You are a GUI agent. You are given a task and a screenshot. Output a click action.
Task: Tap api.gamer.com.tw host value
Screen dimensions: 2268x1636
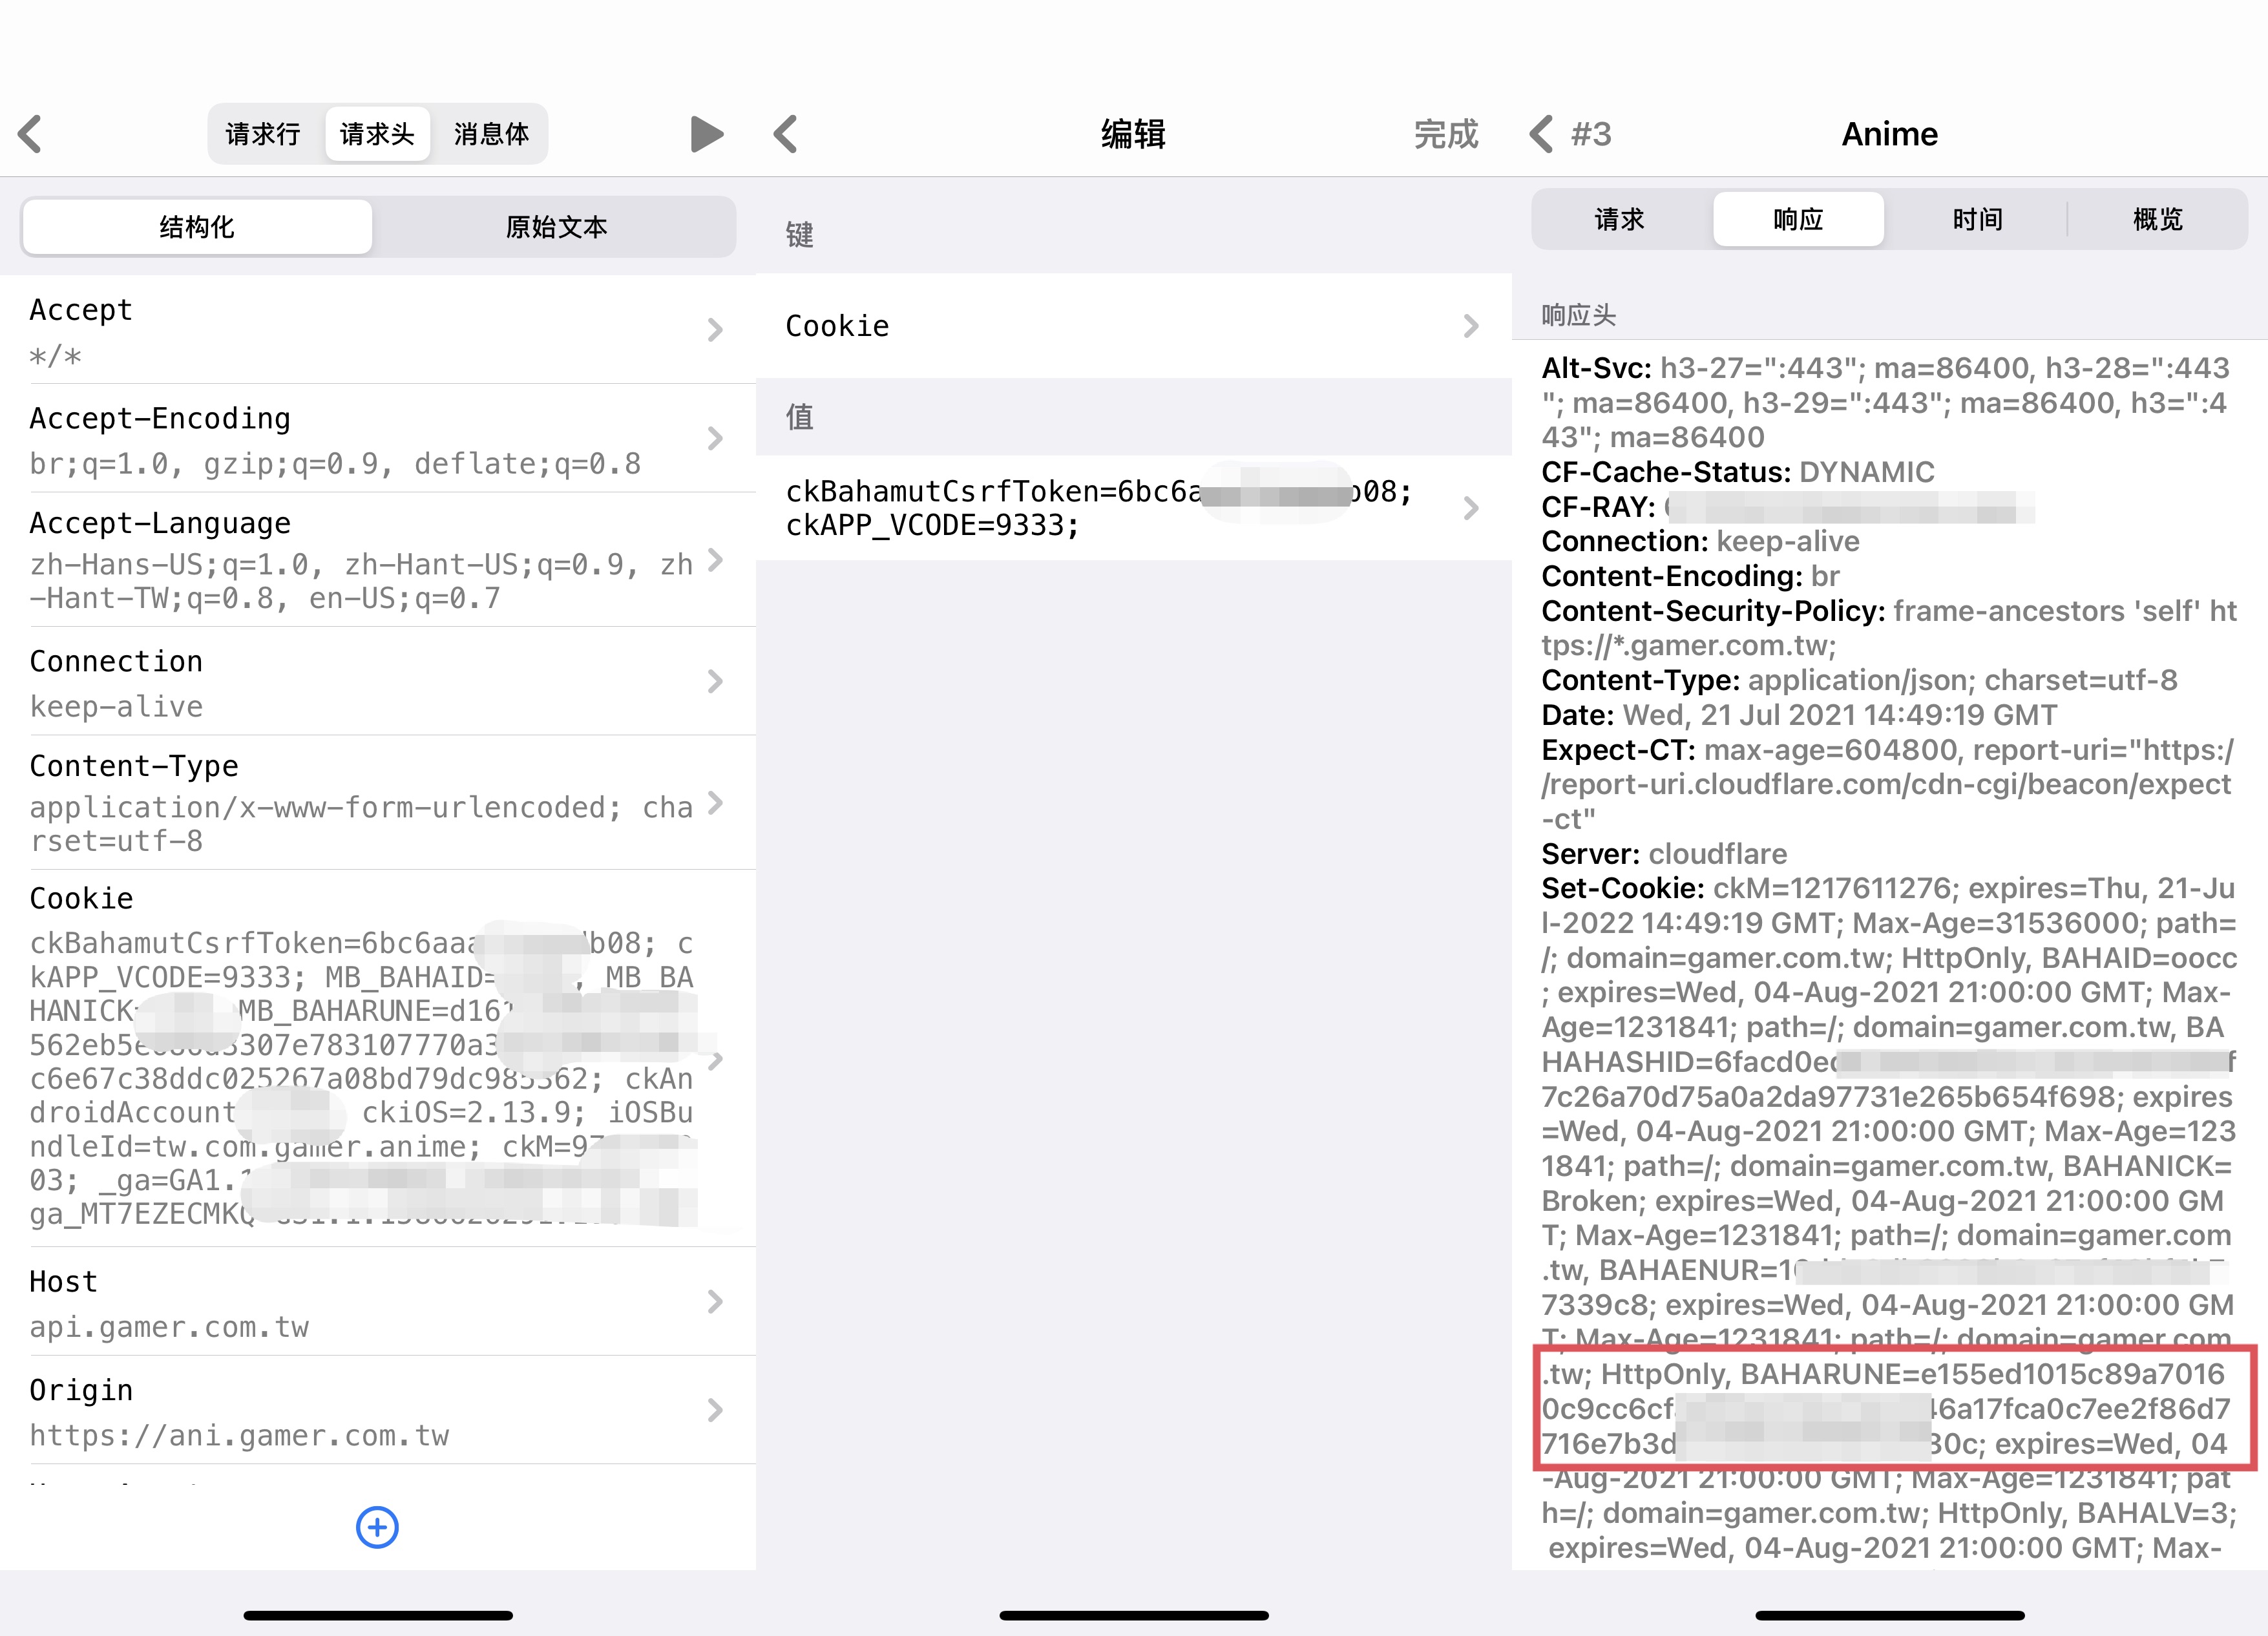pyautogui.click(x=169, y=1327)
